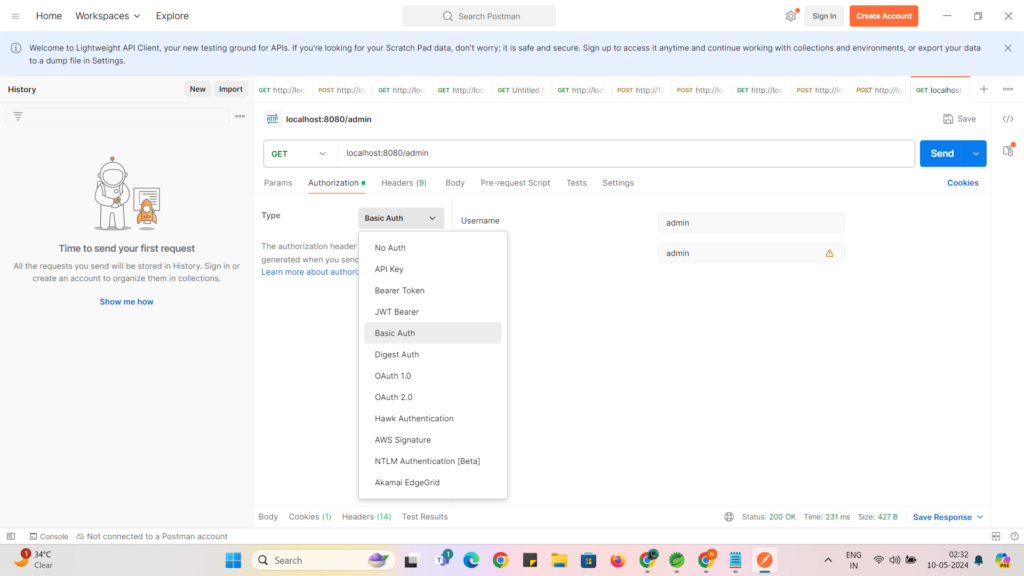Open the code snippet panel
The height and width of the screenshot is (576, 1024).
pyautogui.click(x=1008, y=119)
